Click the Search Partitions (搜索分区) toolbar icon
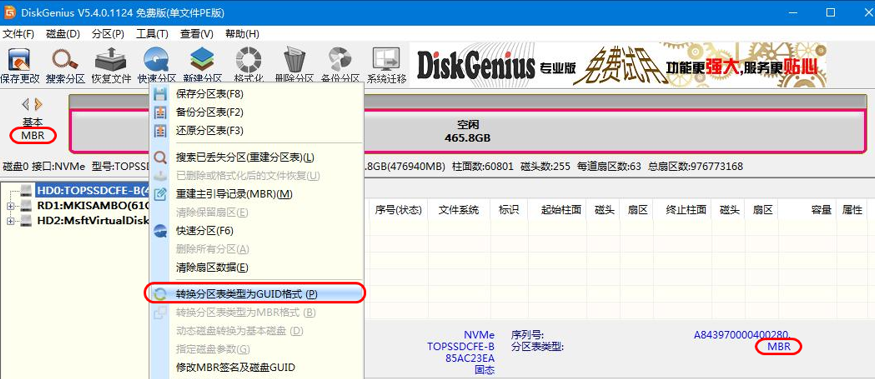Screen dimensions: 875x379 (65, 64)
